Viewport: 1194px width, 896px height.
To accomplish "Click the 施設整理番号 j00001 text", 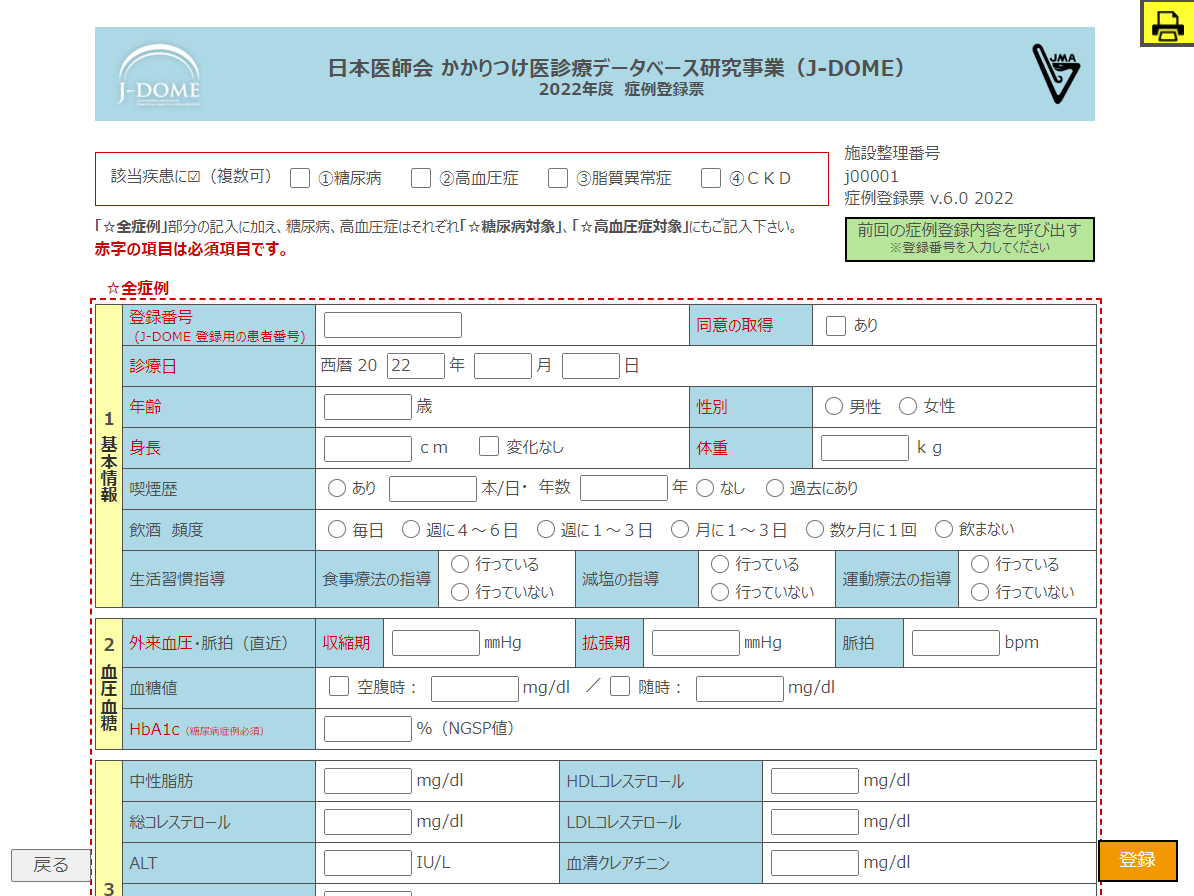I will 871,177.
